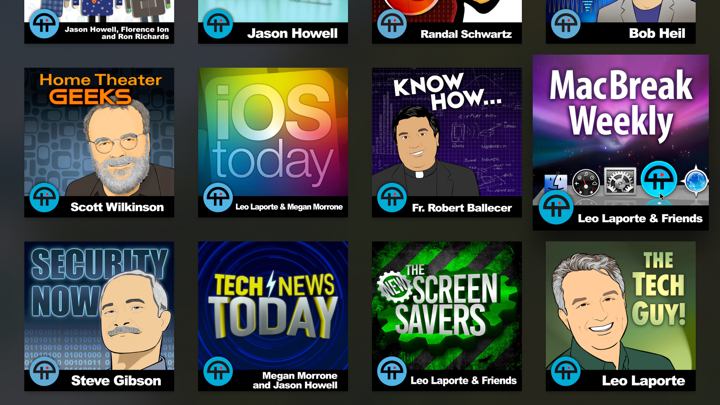720x405 pixels.
Task: Click TWiT logo on Security Now tile
Action: (x=44, y=371)
